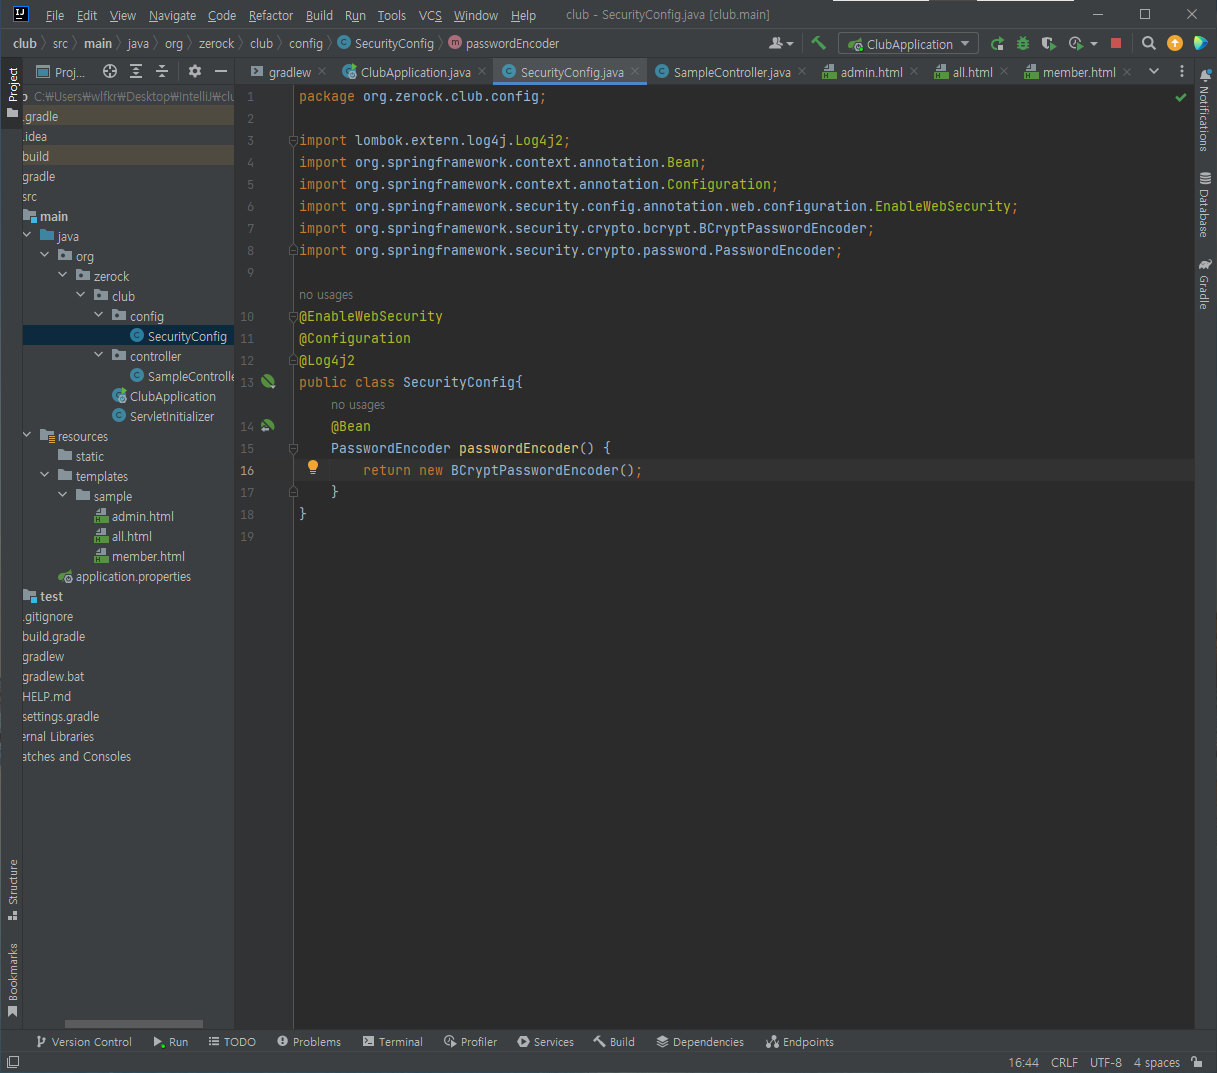Open the Gradle tool window
The image size is (1217, 1073).
point(1205,285)
